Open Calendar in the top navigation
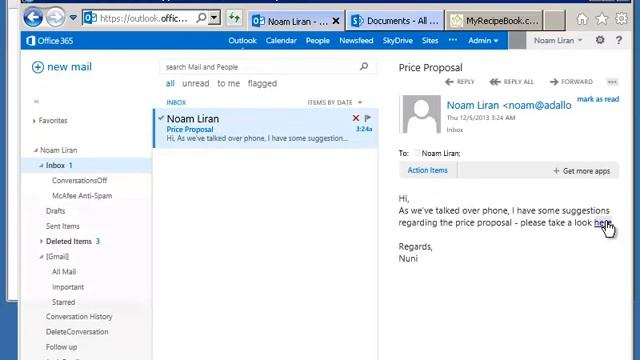The height and width of the screenshot is (360, 640). 281,40
